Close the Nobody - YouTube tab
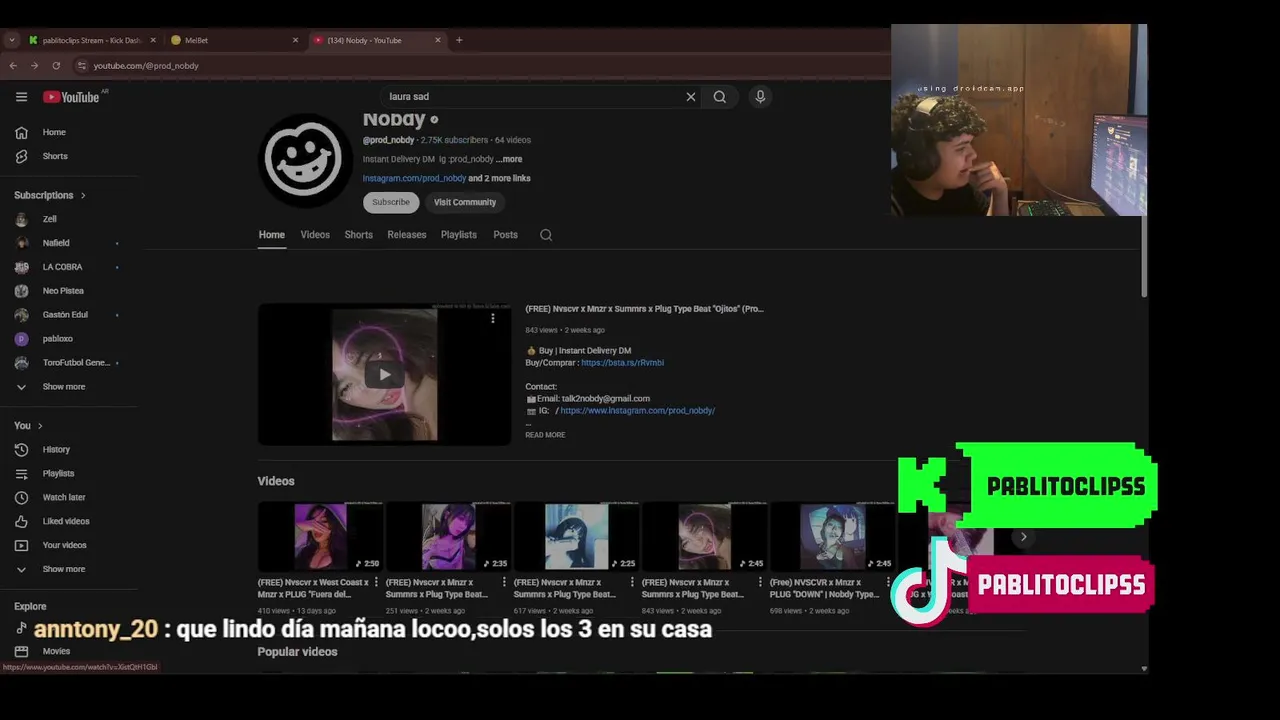 click(437, 40)
